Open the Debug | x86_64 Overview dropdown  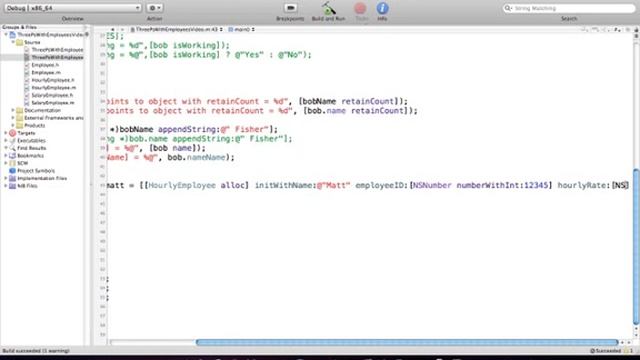coord(73,8)
